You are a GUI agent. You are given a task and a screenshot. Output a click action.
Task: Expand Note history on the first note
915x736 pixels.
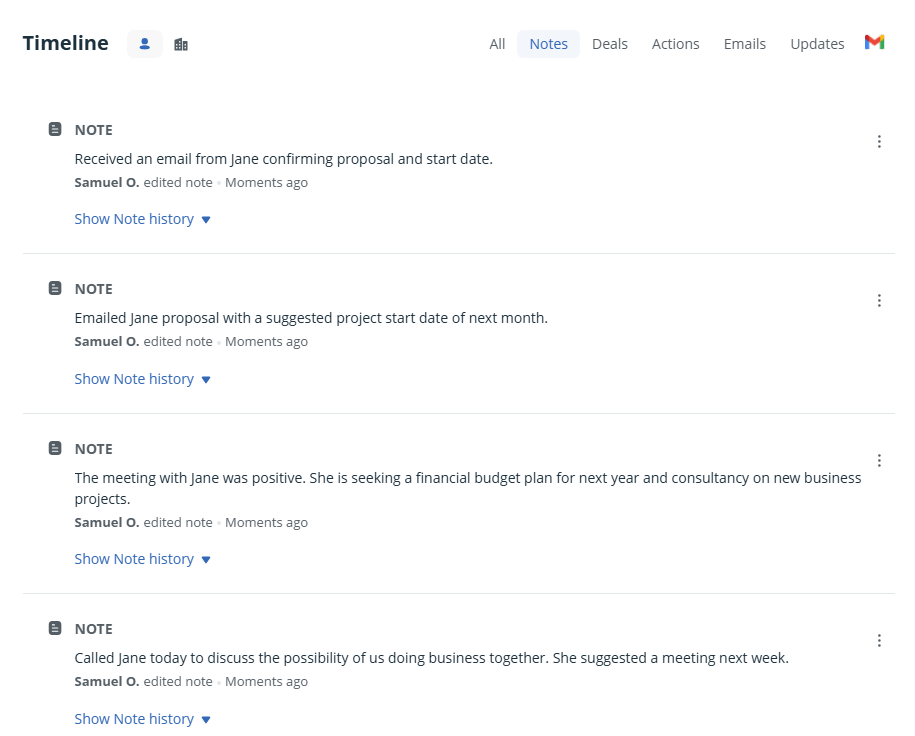[134, 218]
